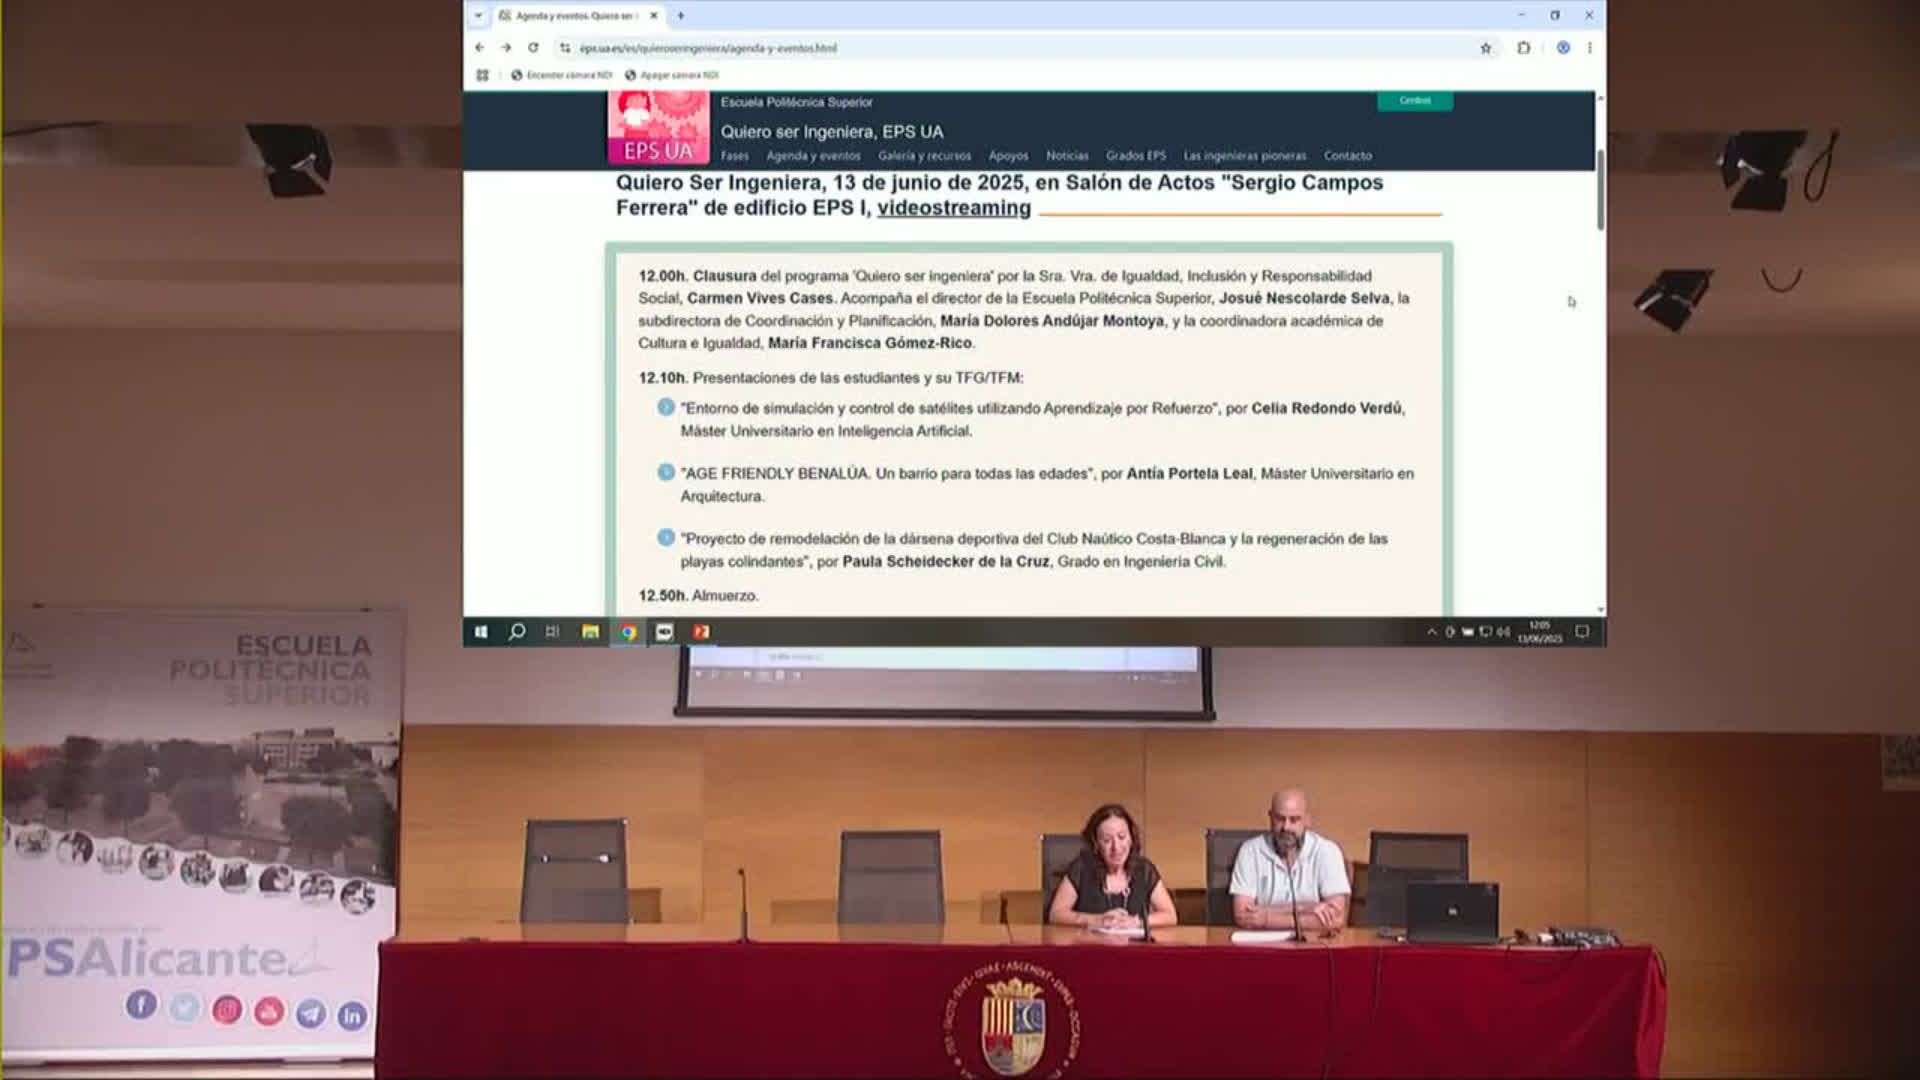1920x1080 pixels.
Task: Click the site information icon in address bar
Action: [566, 48]
